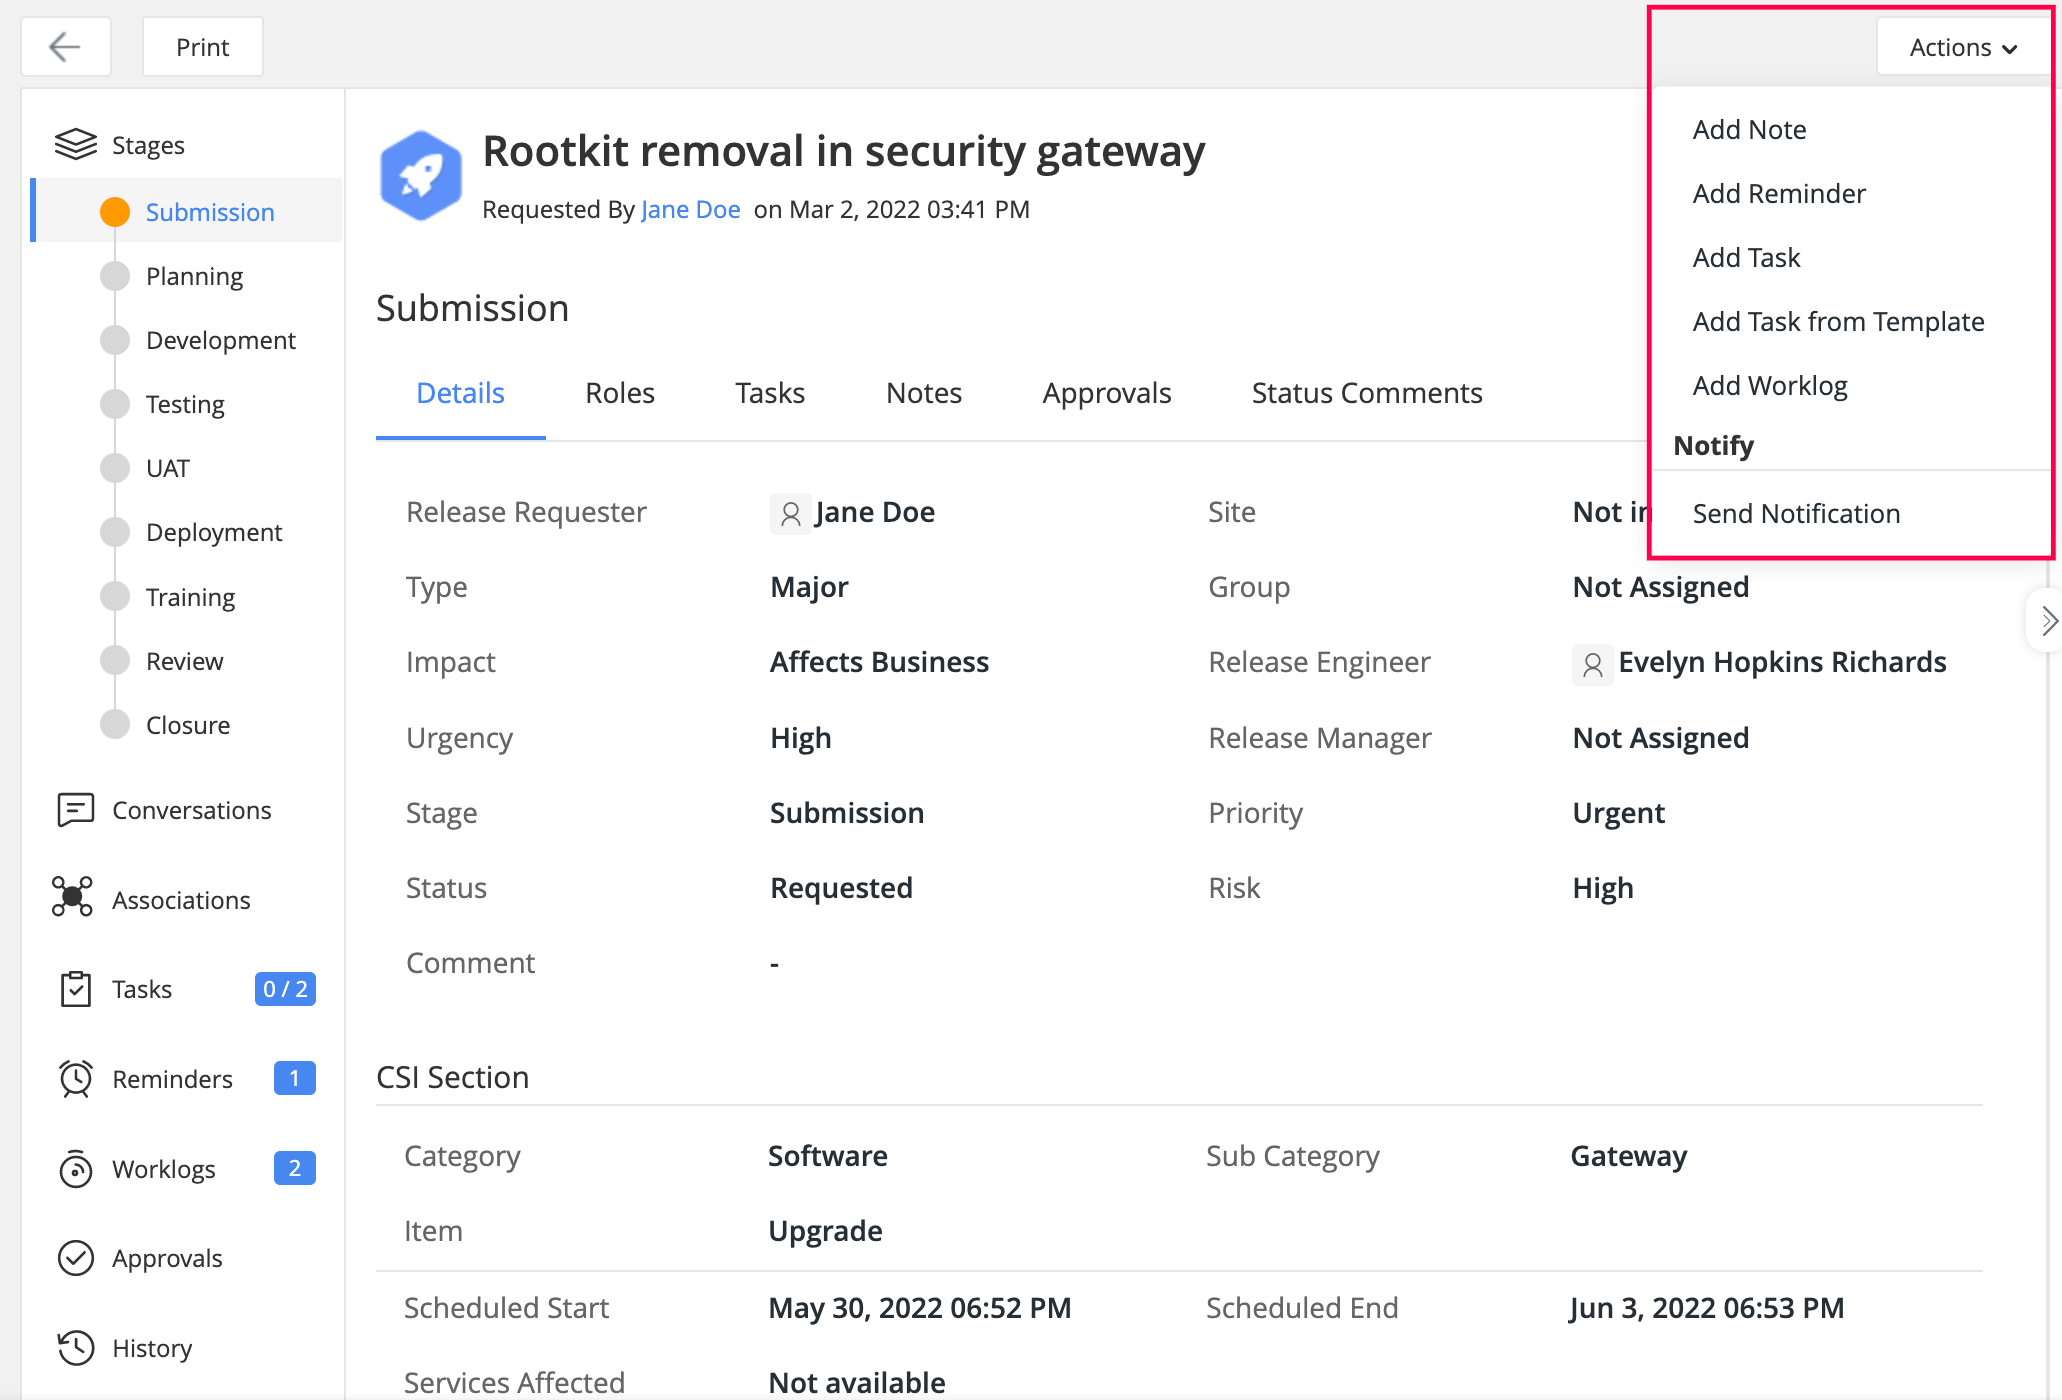
Task: Open Conversations via its chat icon
Action: click(76, 810)
